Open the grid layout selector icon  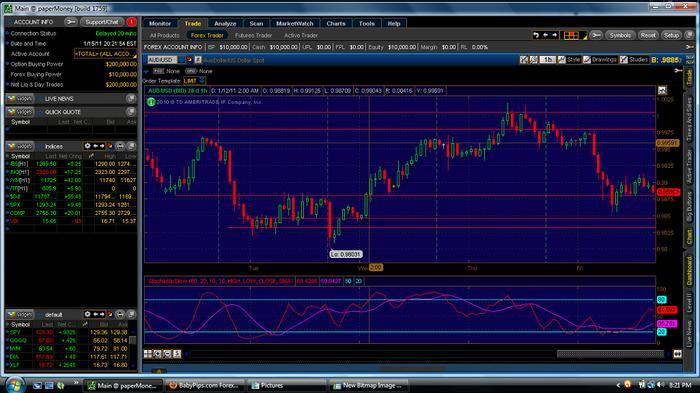point(571,35)
